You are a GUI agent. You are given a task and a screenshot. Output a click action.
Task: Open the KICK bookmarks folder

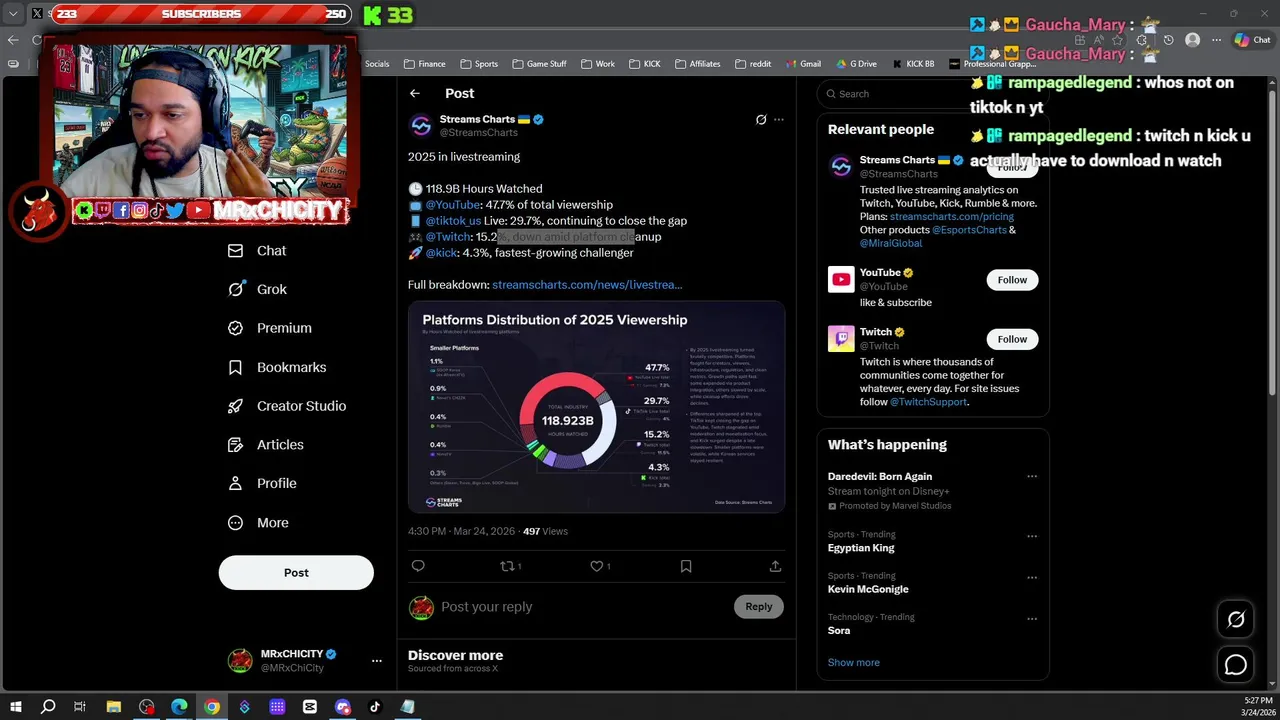click(644, 64)
